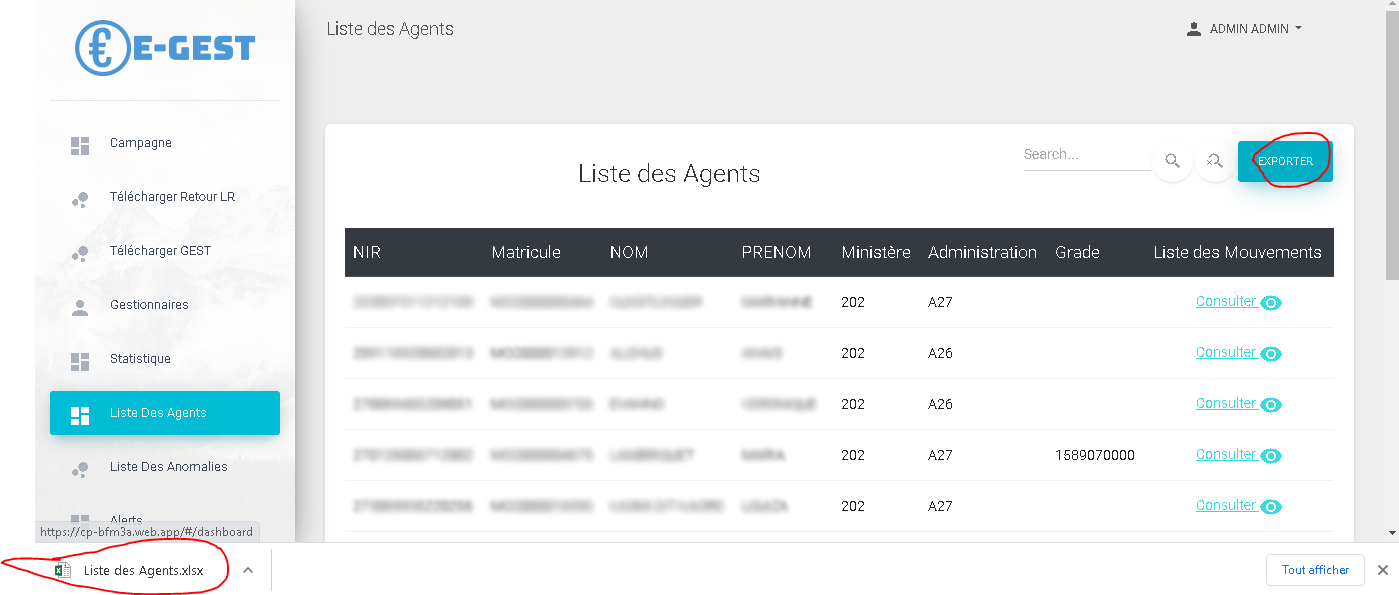1399x595 pixels.
Task: Expand download options chevron for xlsx file
Action: point(248,570)
